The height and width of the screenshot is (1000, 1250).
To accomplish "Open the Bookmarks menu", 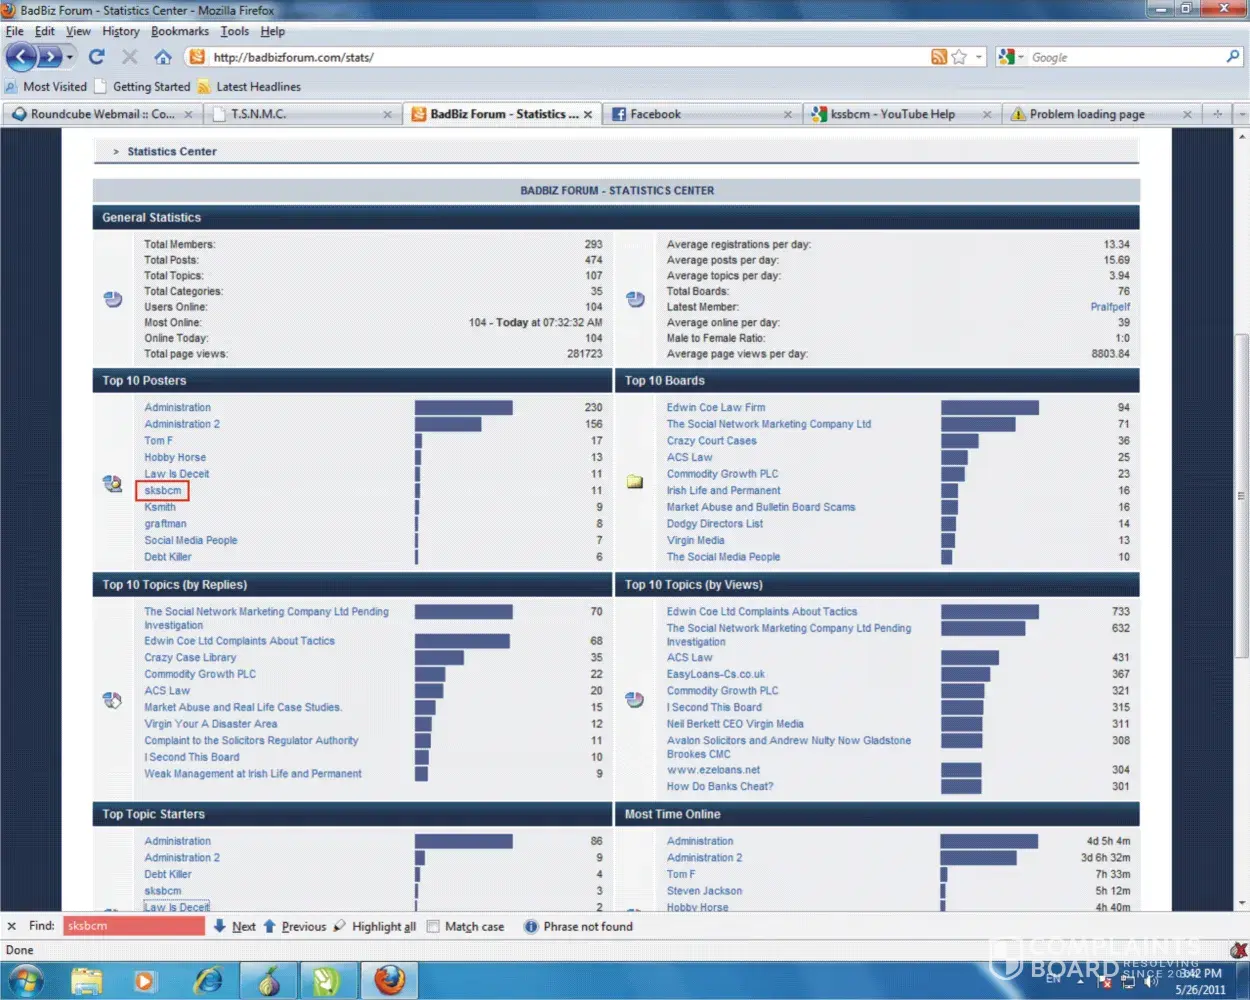I will (x=180, y=31).
